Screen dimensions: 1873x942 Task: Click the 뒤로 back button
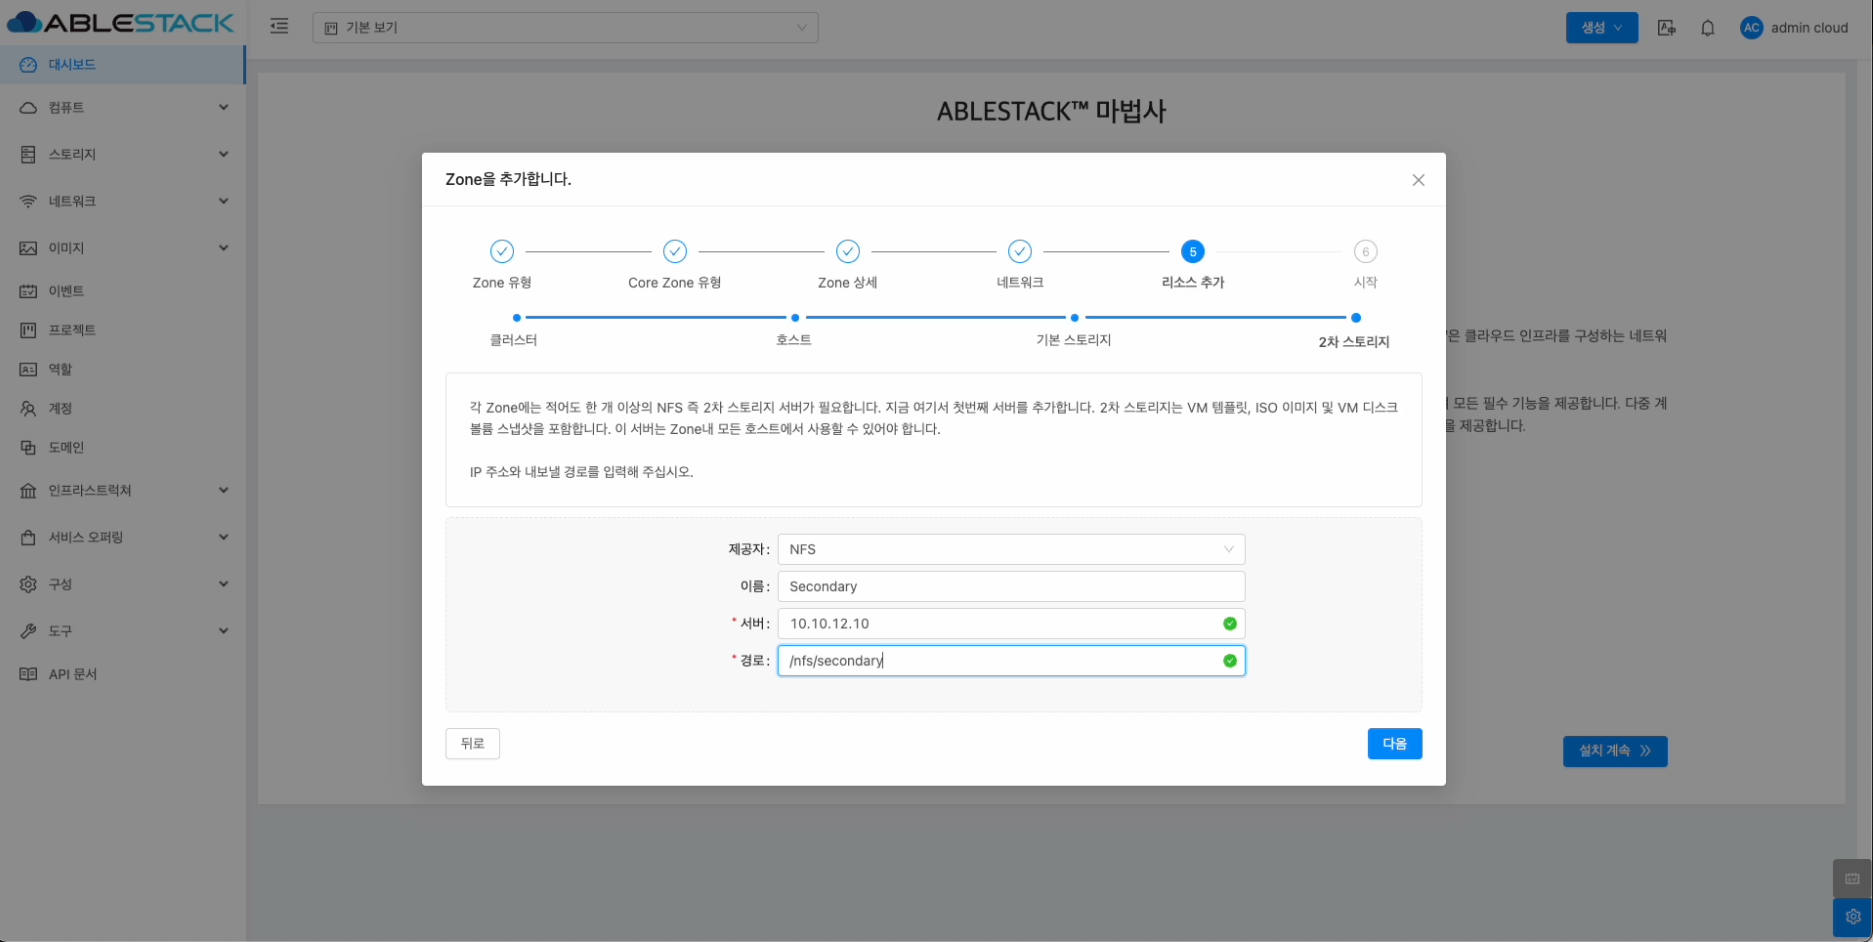click(472, 743)
